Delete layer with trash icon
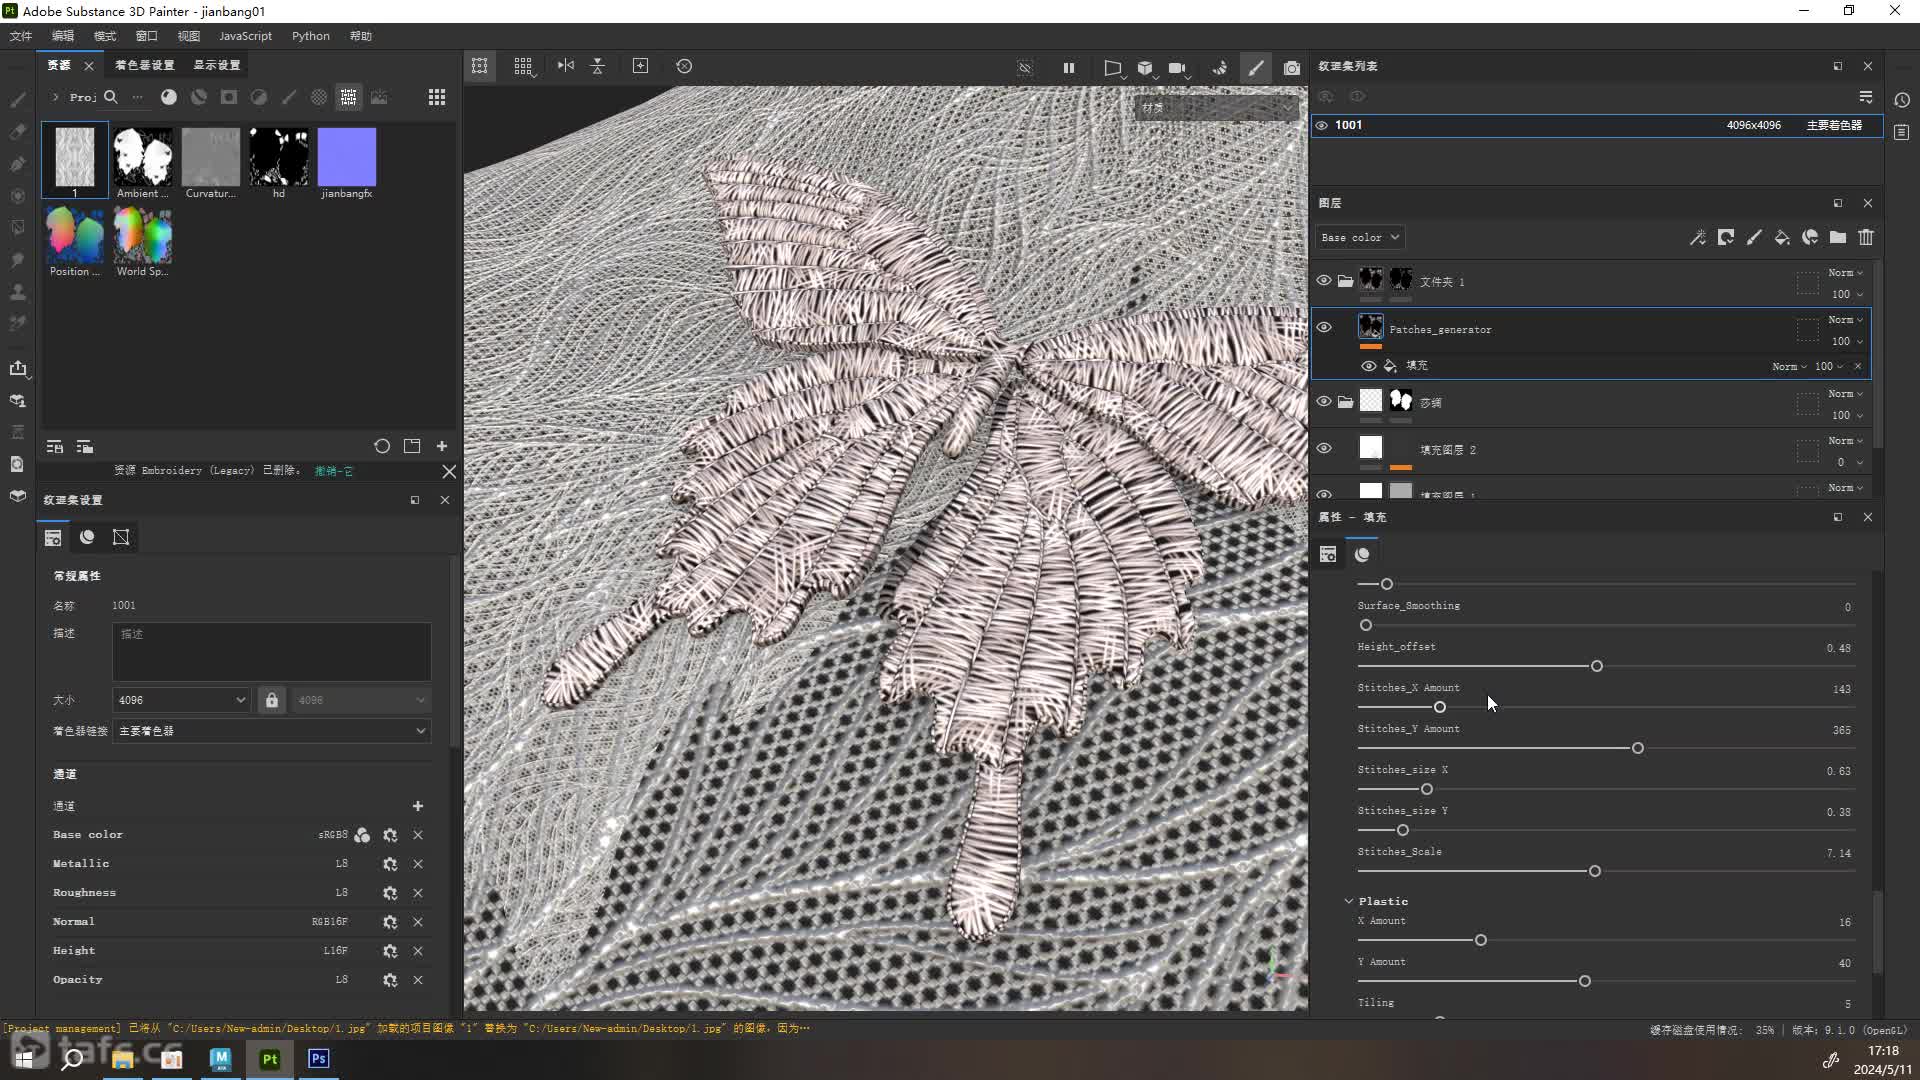This screenshot has width=1920, height=1080. (x=1866, y=237)
